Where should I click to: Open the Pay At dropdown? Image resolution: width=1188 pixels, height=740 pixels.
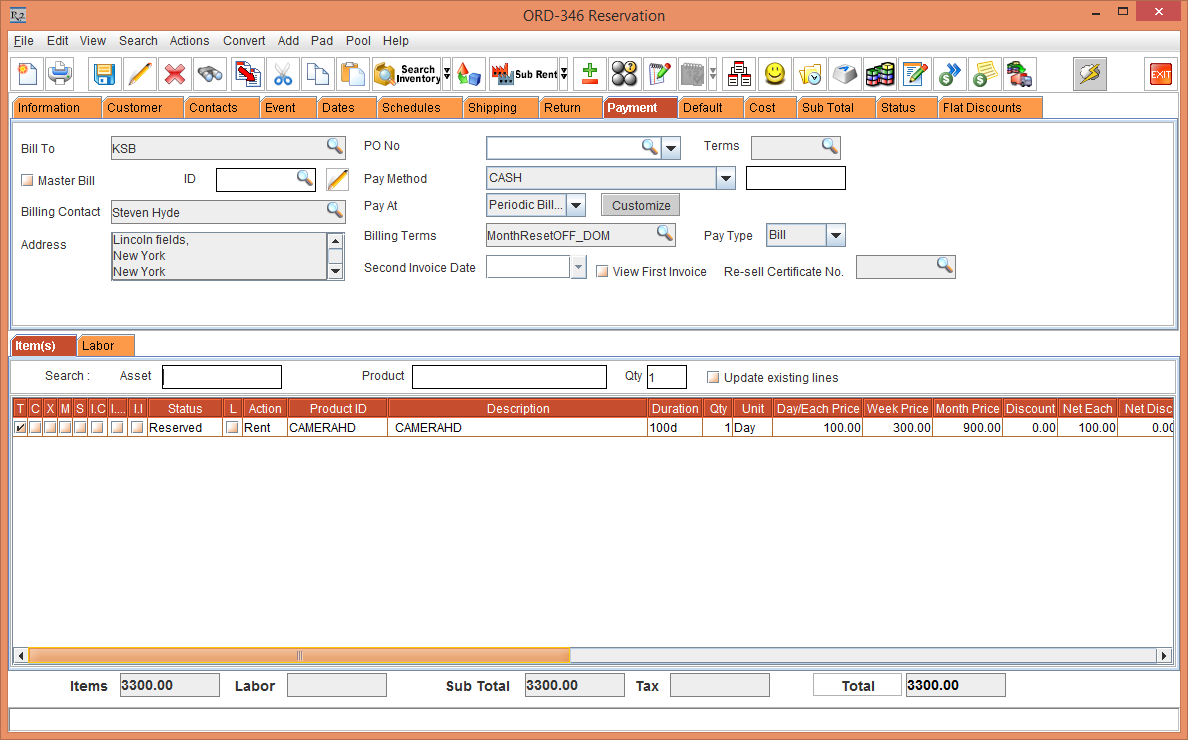(576, 206)
